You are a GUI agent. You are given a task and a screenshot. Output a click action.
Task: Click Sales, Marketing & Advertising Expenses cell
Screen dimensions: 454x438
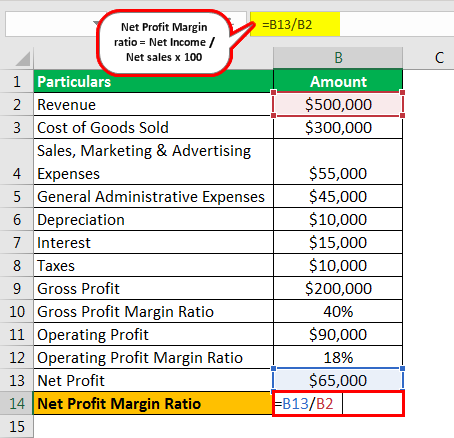(153, 162)
